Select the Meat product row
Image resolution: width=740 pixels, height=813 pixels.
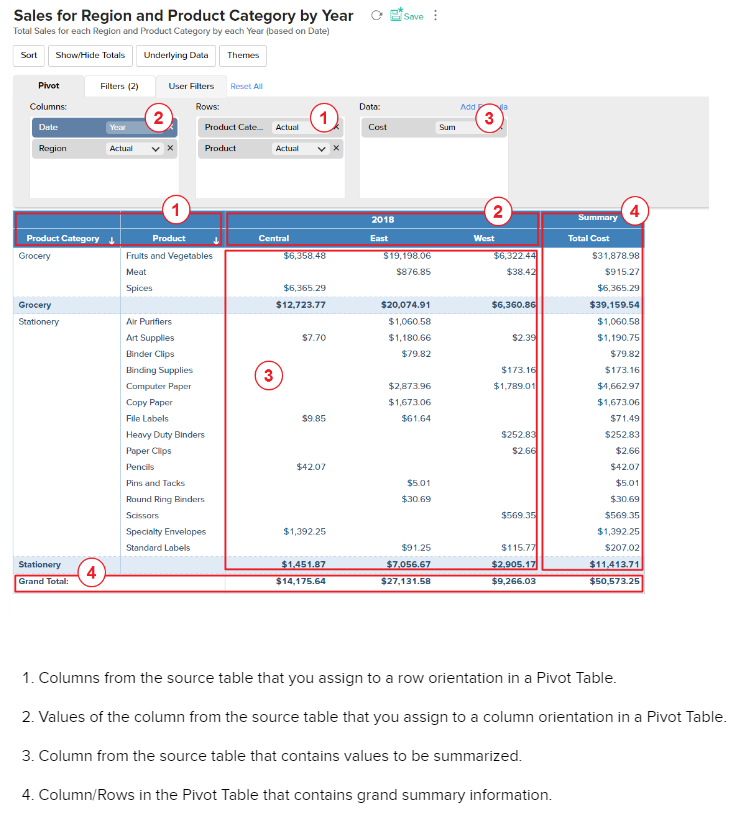[136, 272]
